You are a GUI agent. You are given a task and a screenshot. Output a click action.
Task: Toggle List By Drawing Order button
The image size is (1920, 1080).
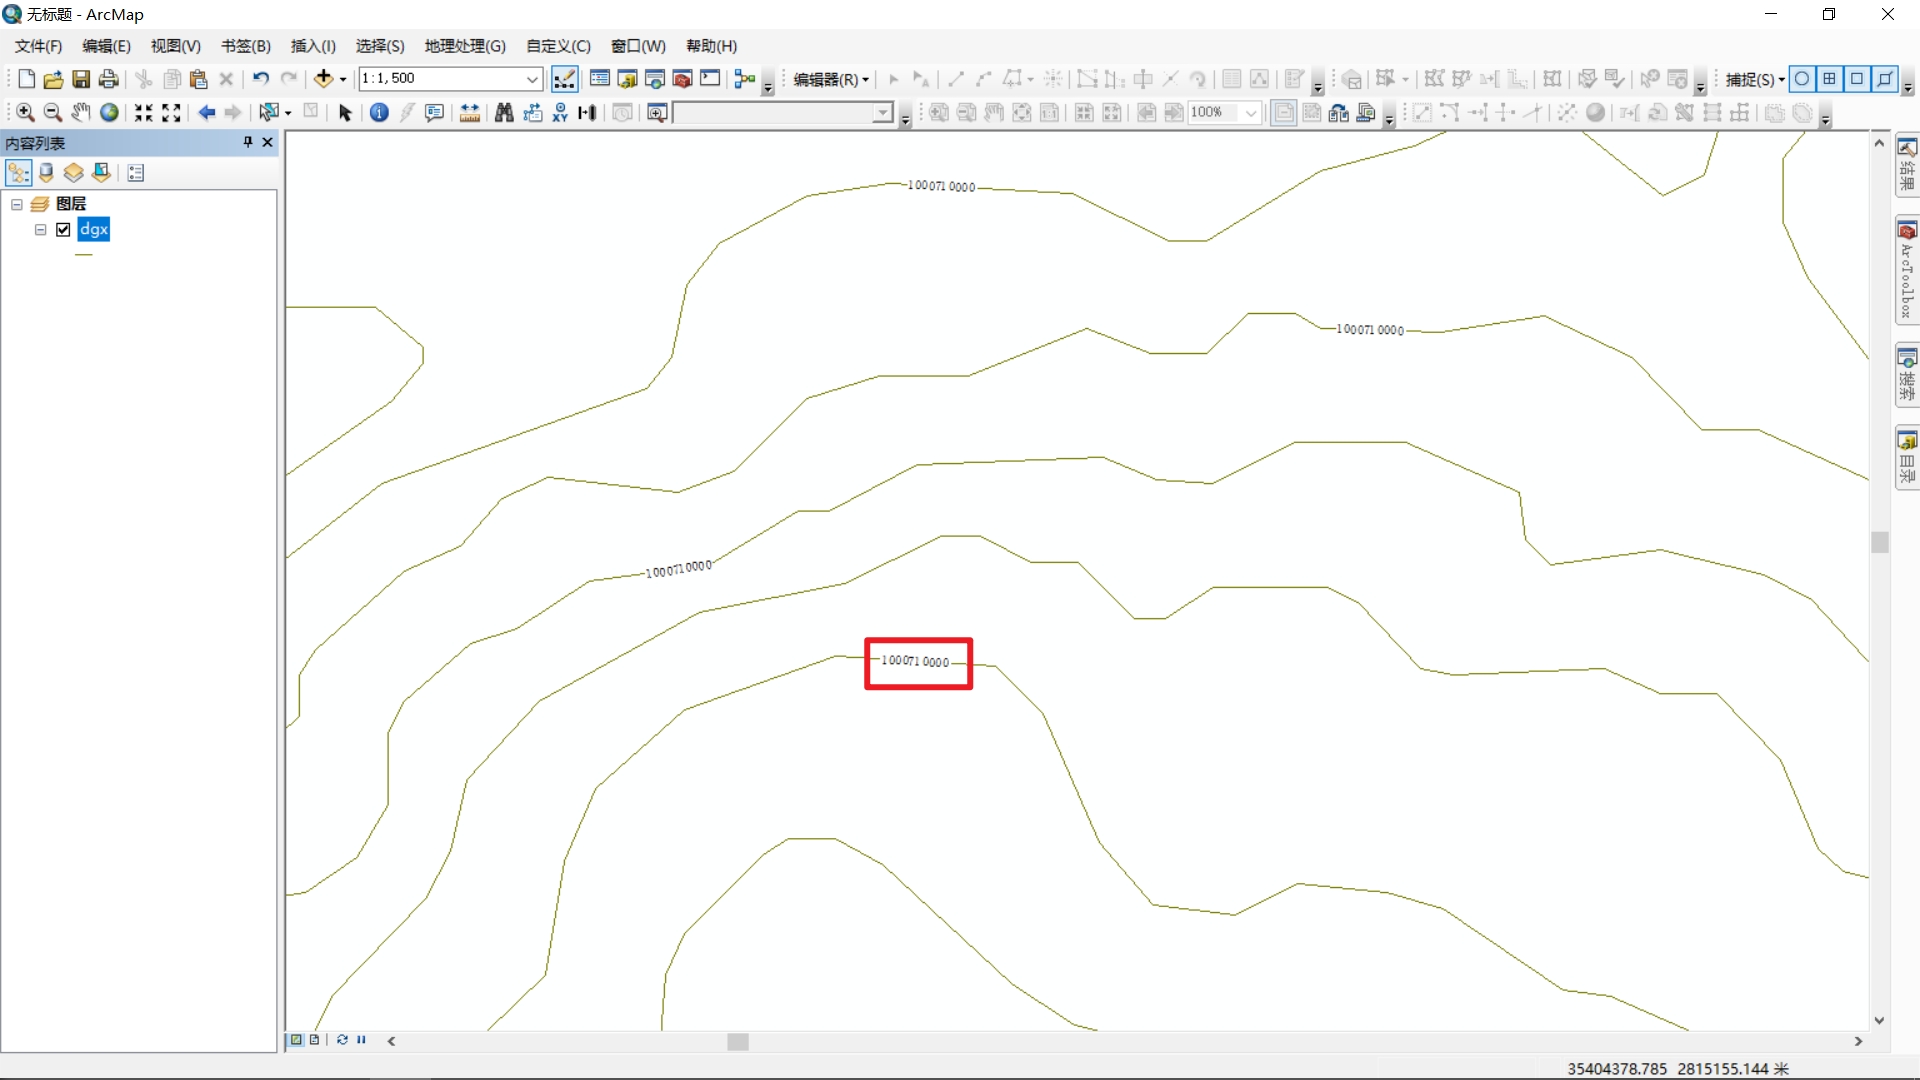coord(18,173)
